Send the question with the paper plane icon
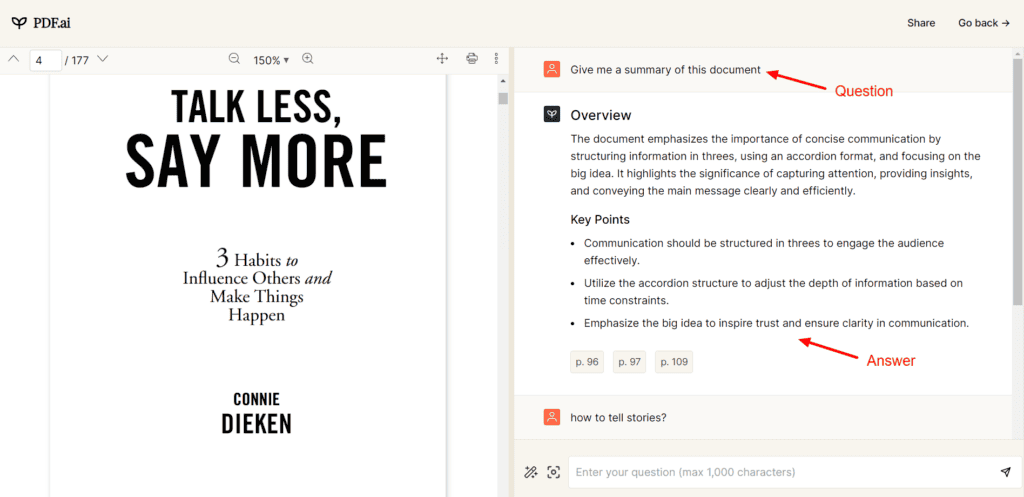The width and height of the screenshot is (1024, 497). pos(1005,472)
